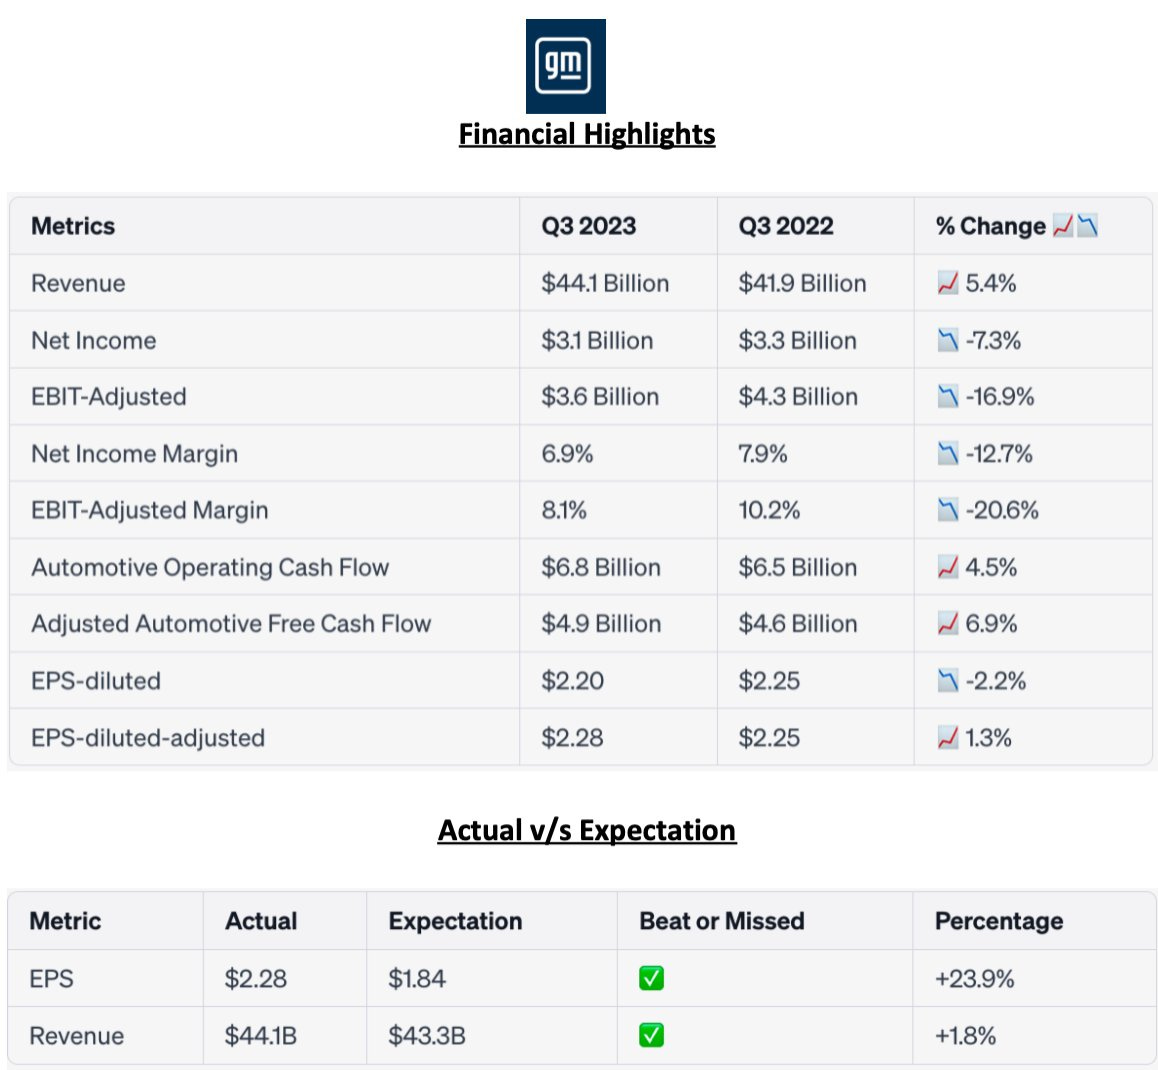Click the $1.84 EPS expectation value
Viewport: 1158px width, 1070px height.
click(x=417, y=978)
